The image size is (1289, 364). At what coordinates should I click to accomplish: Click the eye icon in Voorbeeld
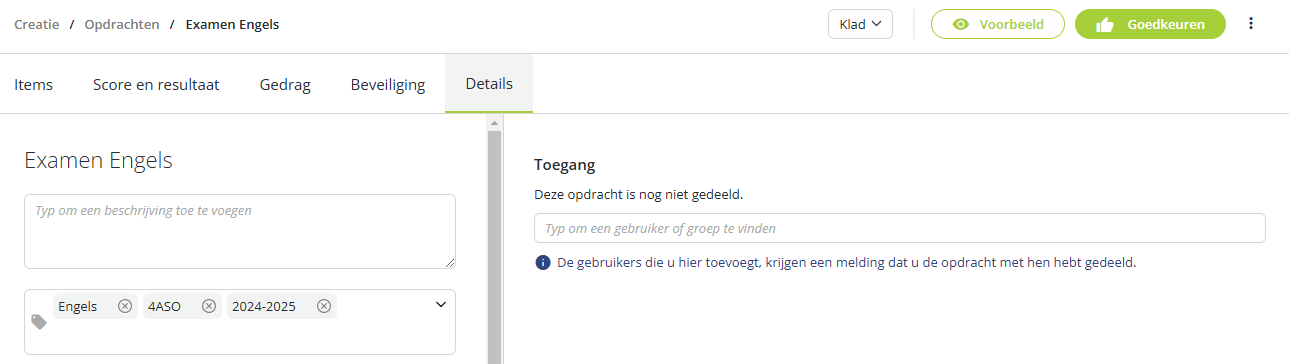tap(961, 24)
